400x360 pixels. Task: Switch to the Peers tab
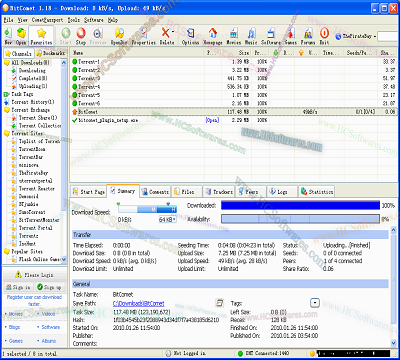pos(251,192)
